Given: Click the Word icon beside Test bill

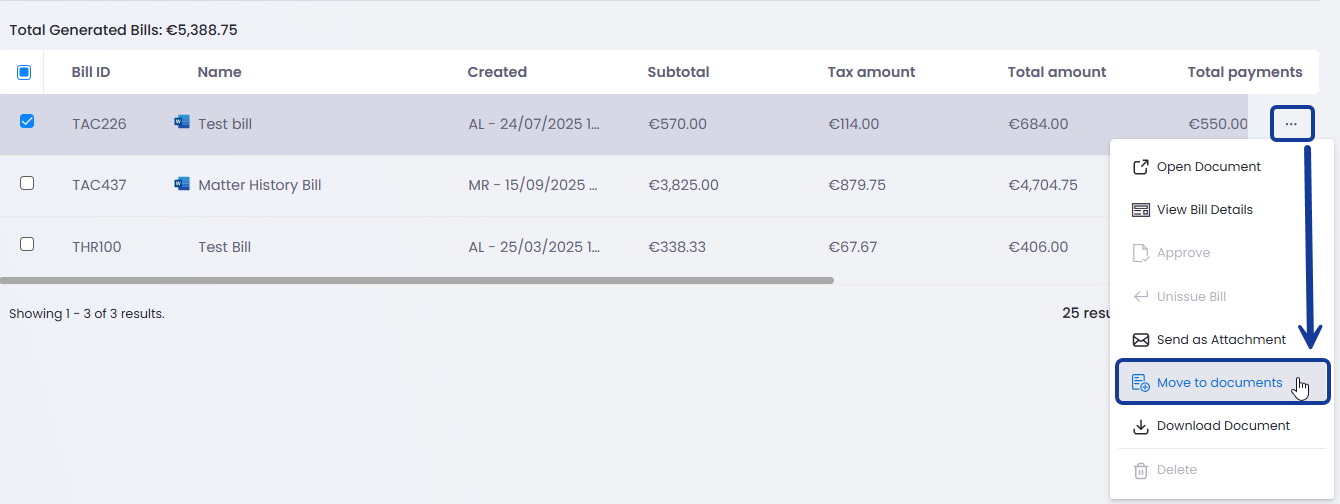Looking at the screenshot, I should (x=181, y=123).
